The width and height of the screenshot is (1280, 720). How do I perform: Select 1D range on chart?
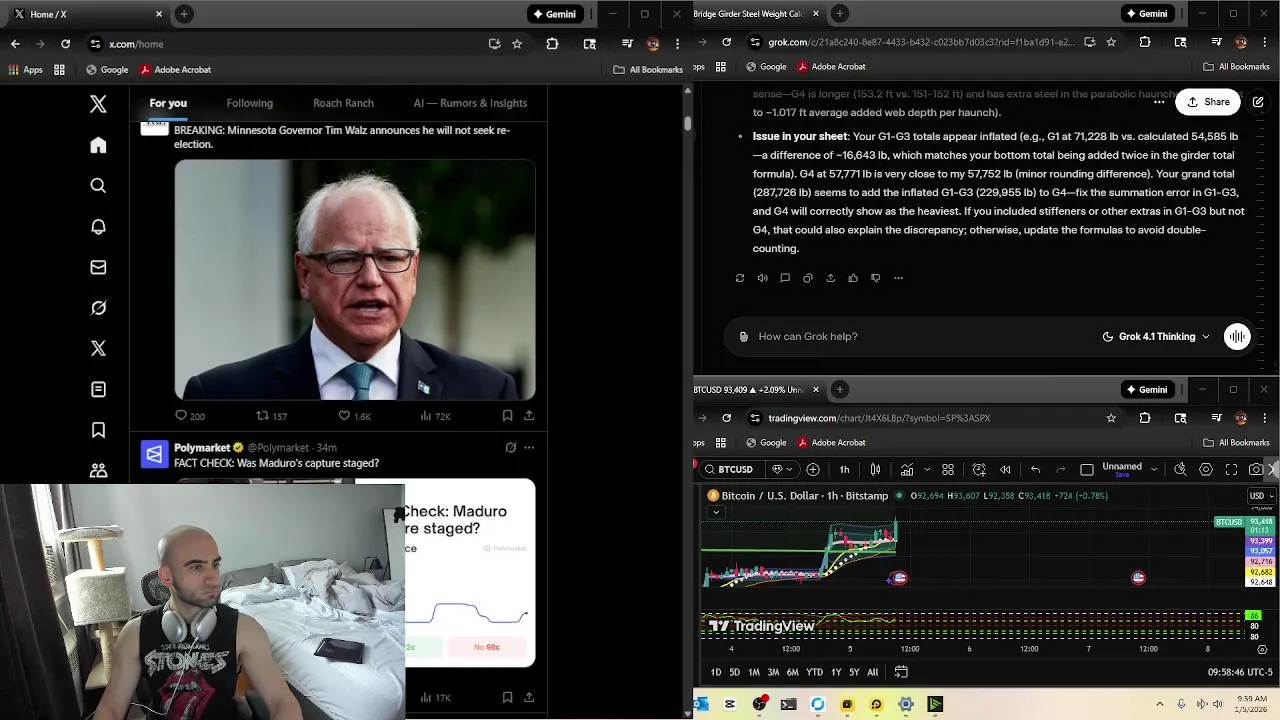coord(716,672)
